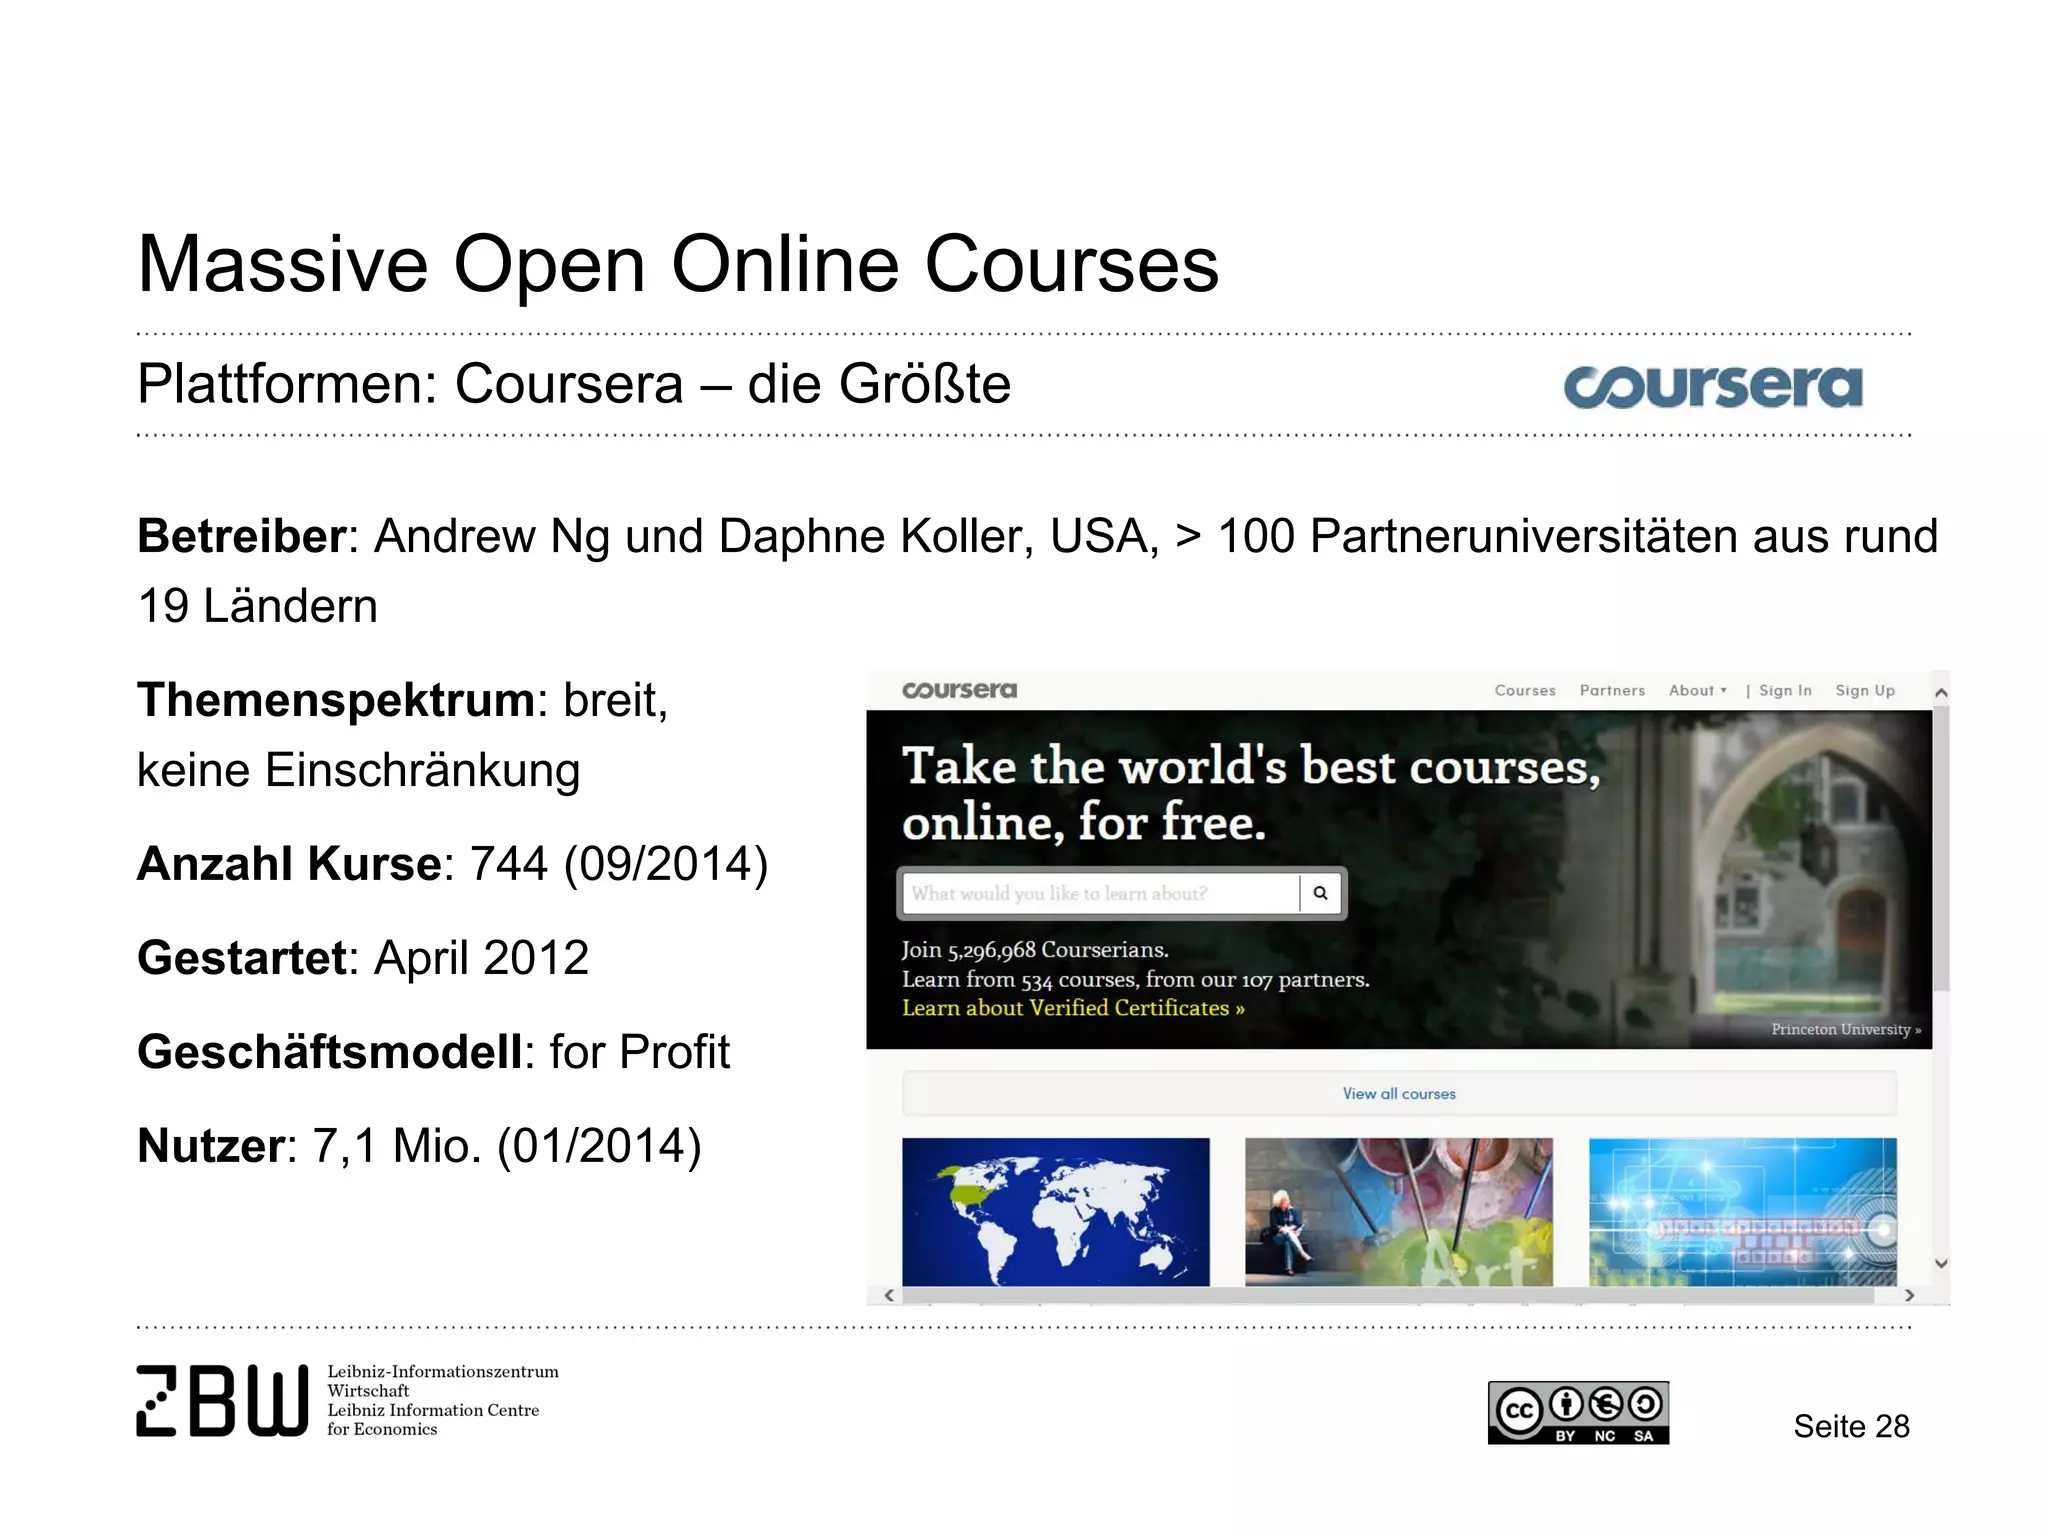Click the 'Massive Open Online Courses' title
The image size is (2048, 1536).
678,265
